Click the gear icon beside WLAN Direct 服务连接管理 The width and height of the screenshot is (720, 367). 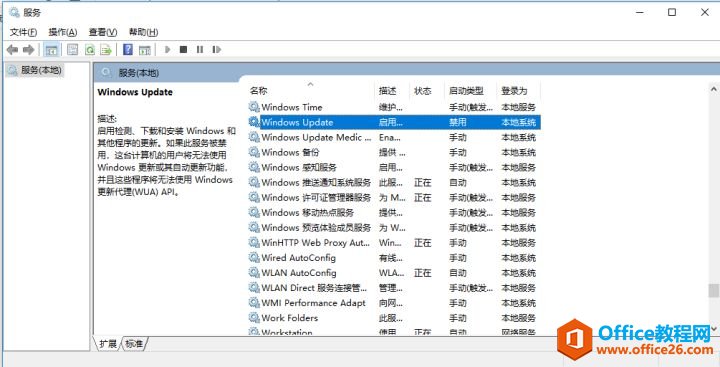[254, 288]
